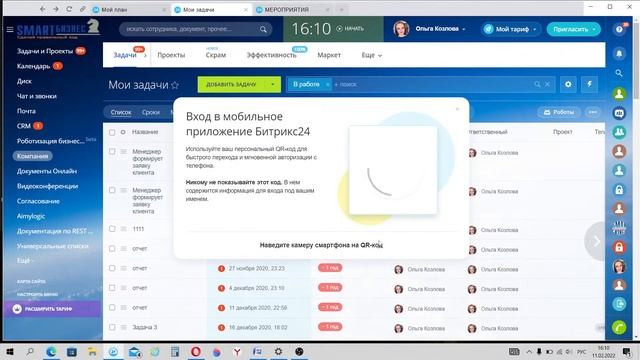Open Yandex browser from the taskbar
The image size is (640, 360).
pyautogui.click(x=237, y=351)
